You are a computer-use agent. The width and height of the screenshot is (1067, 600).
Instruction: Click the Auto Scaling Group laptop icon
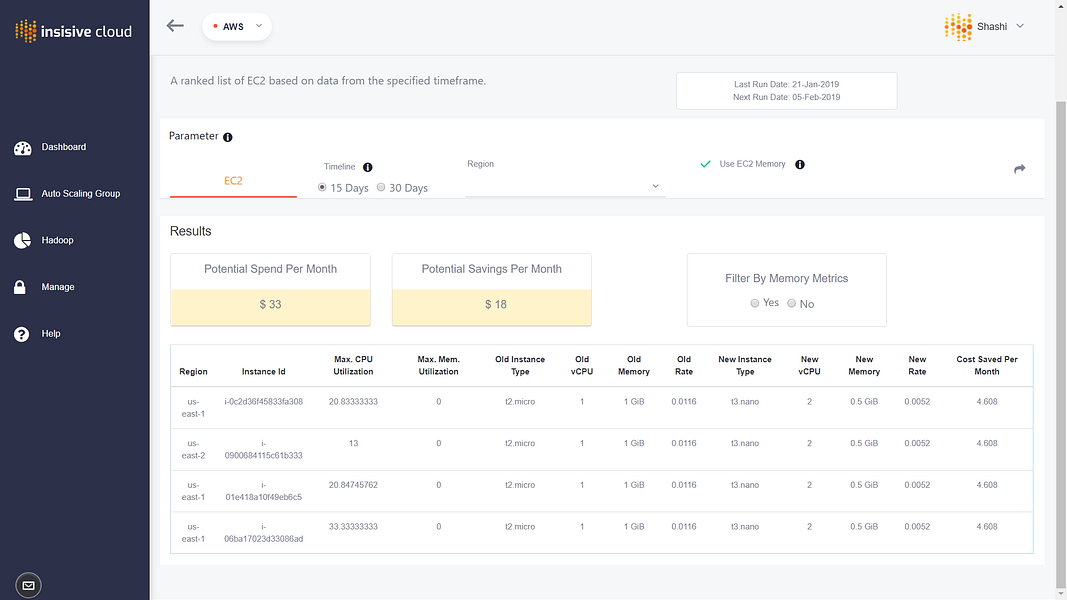click(x=23, y=195)
